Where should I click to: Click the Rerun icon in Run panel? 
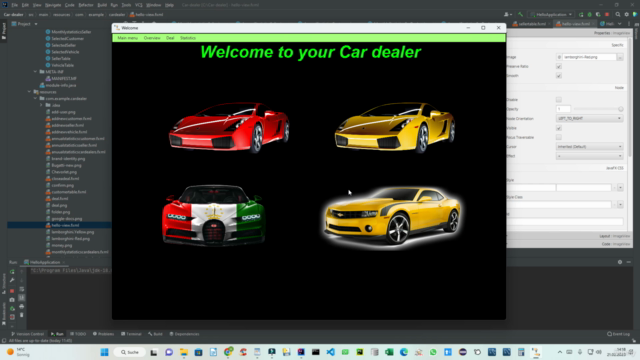12,271
